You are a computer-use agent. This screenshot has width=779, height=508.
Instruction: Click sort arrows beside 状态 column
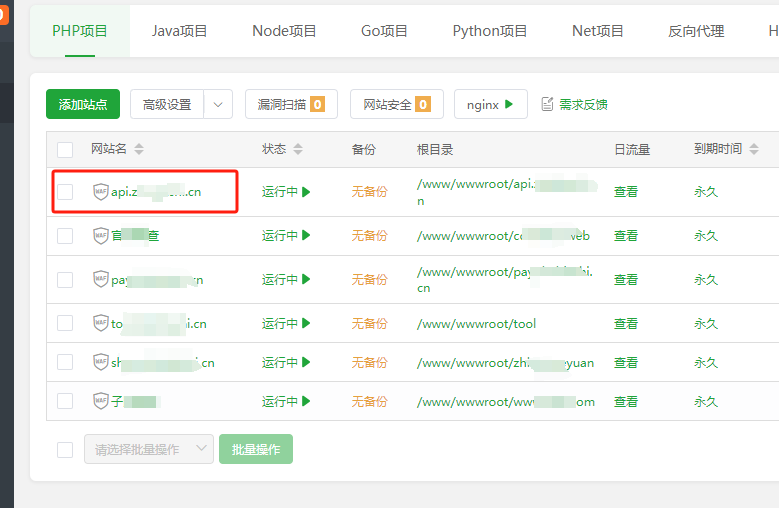coord(298,149)
